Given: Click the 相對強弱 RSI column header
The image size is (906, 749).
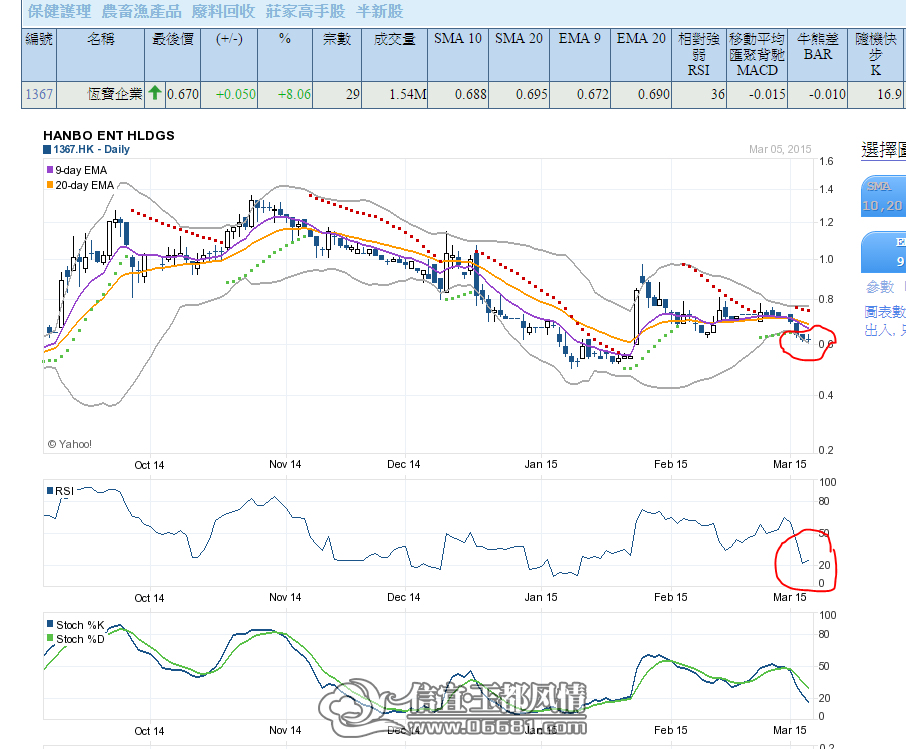Looking at the screenshot, I should tap(699, 54).
